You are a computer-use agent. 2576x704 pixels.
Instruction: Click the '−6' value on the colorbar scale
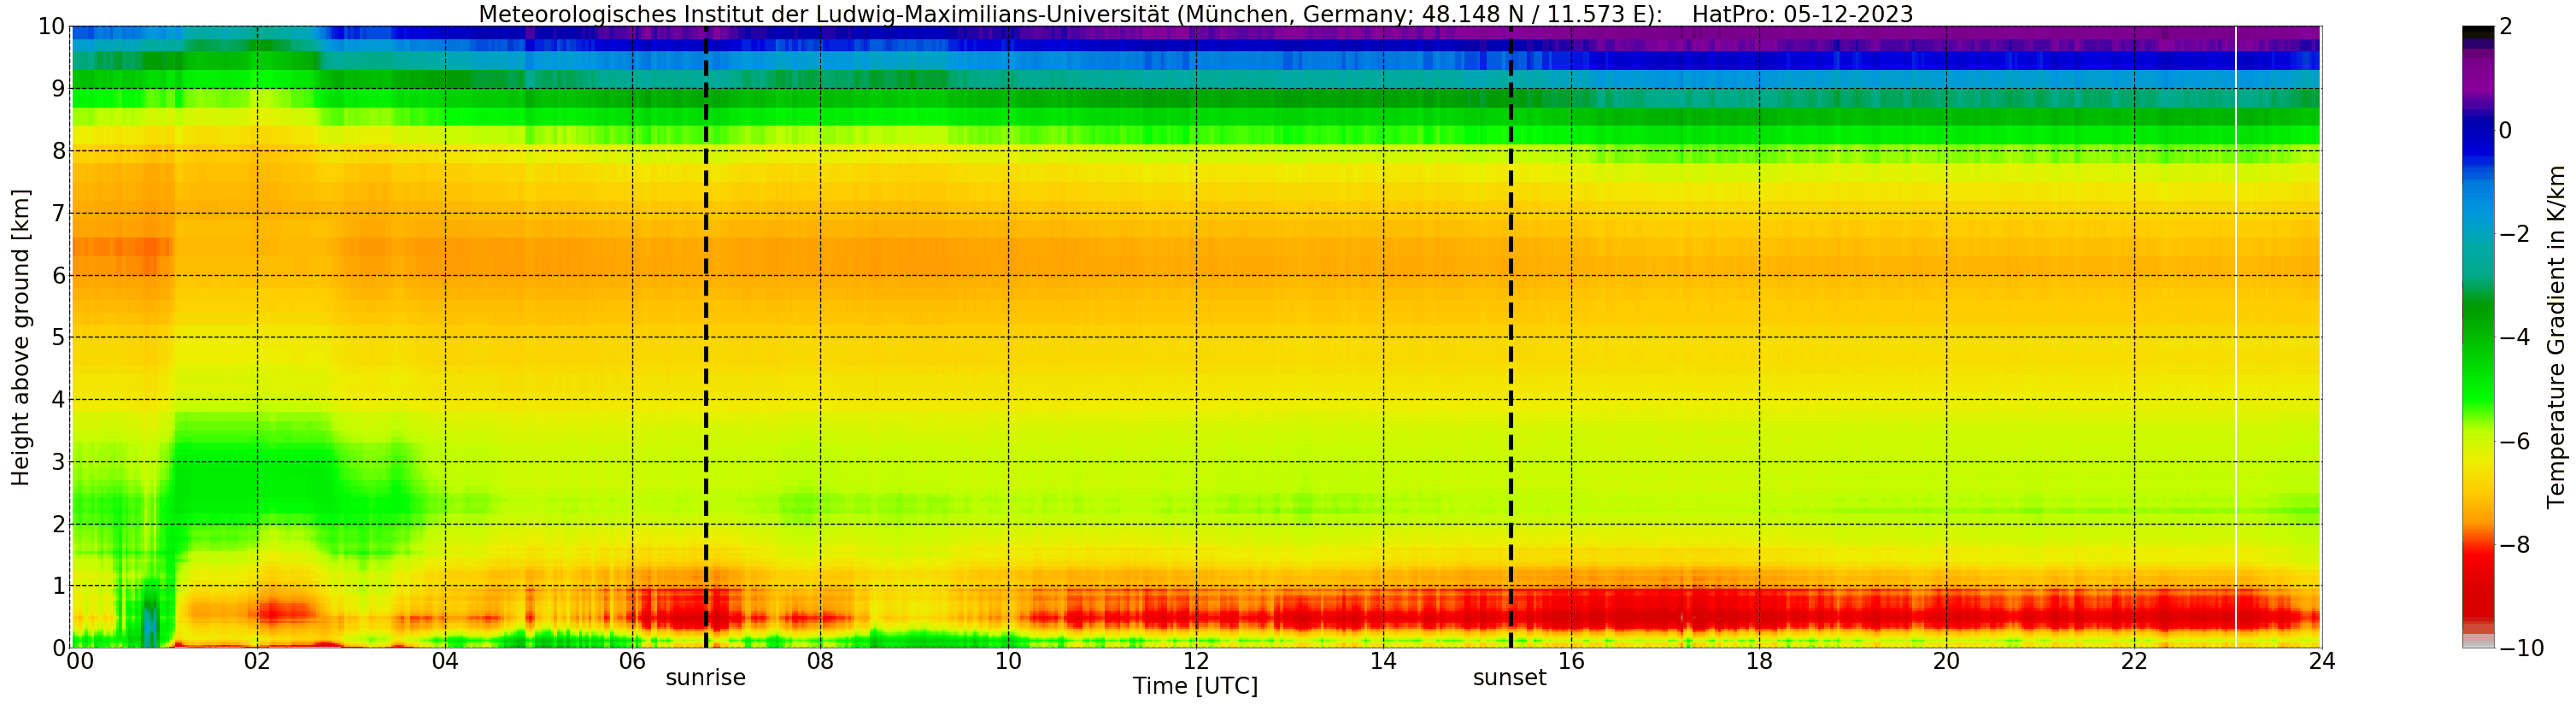pos(2514,441)
